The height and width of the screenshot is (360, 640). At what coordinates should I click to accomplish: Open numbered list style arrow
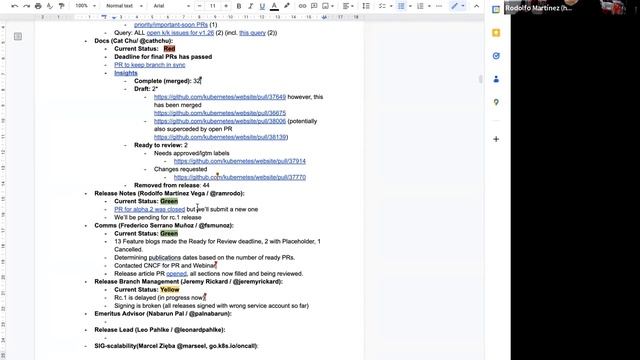(x=429, y=6)
